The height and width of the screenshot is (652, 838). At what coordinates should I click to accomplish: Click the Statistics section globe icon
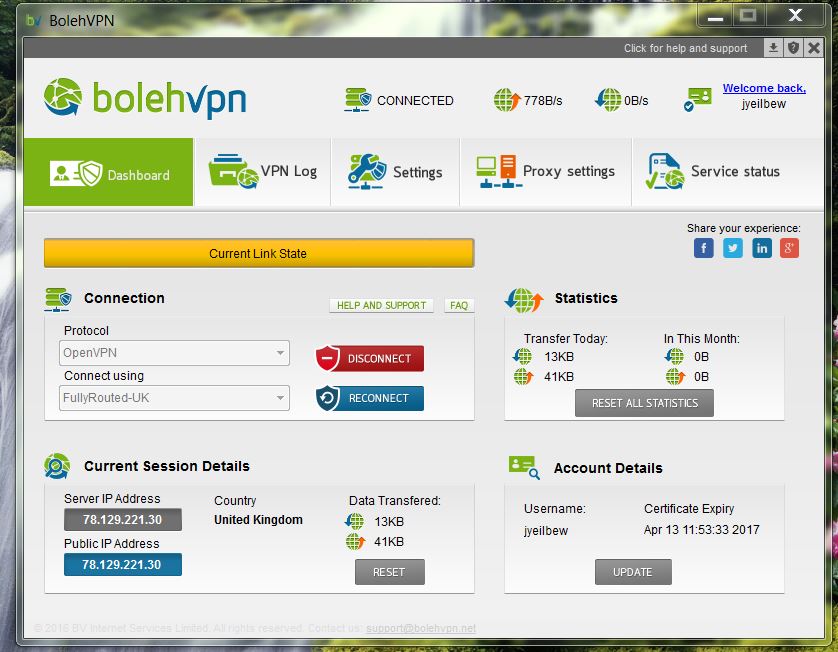524,300
